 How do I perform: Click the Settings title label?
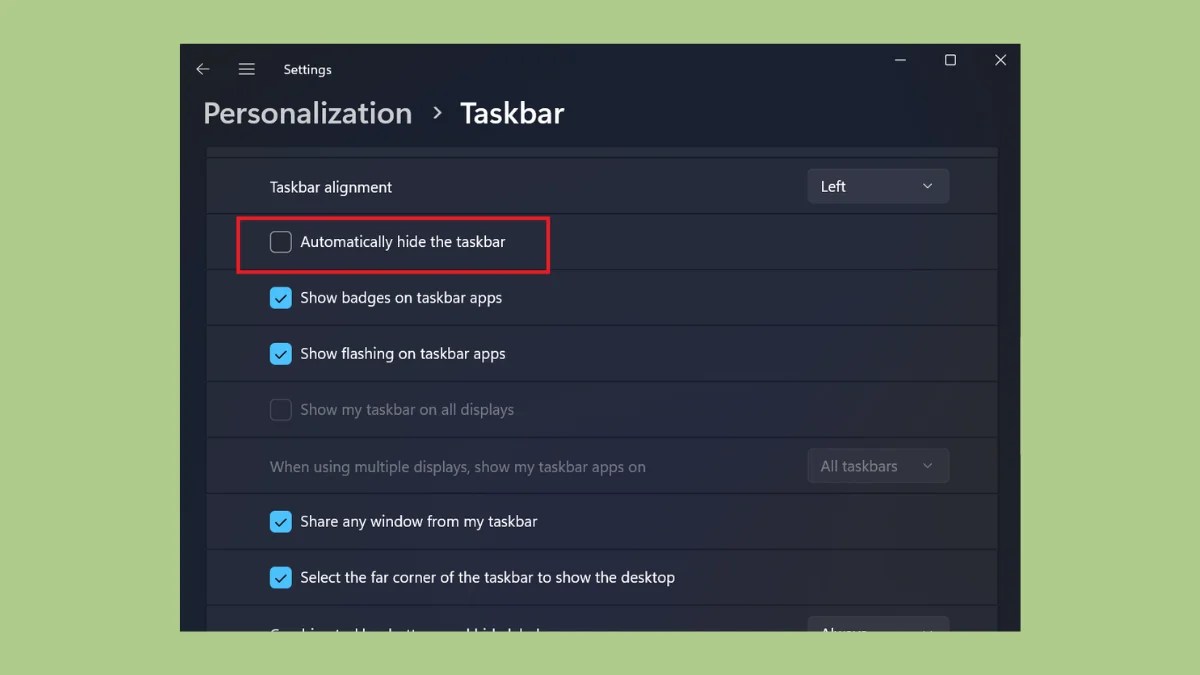click(x=307, y=69)
